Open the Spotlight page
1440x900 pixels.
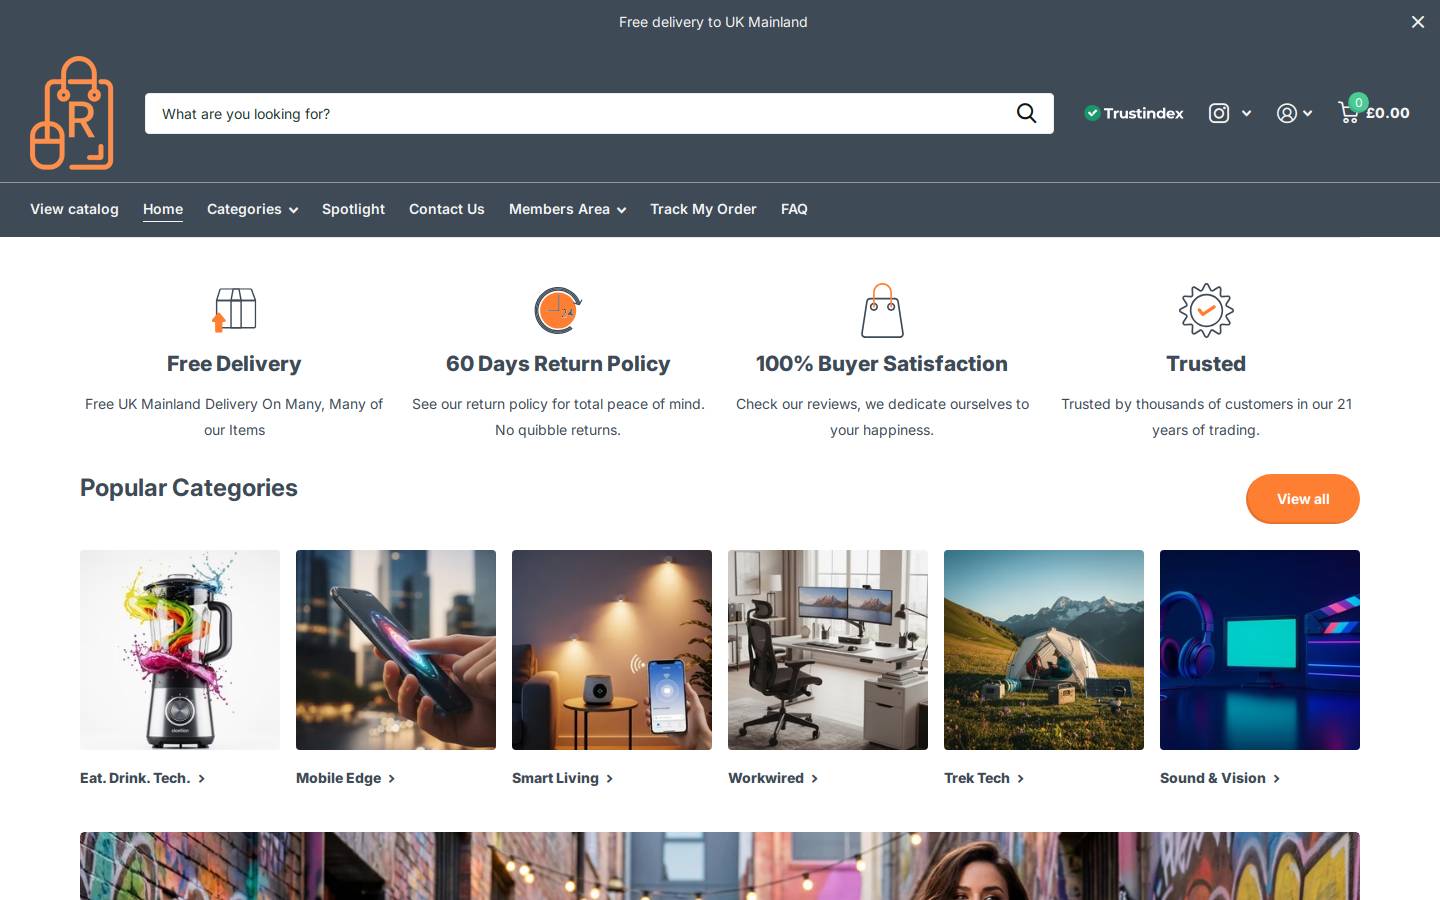(353, 209)
